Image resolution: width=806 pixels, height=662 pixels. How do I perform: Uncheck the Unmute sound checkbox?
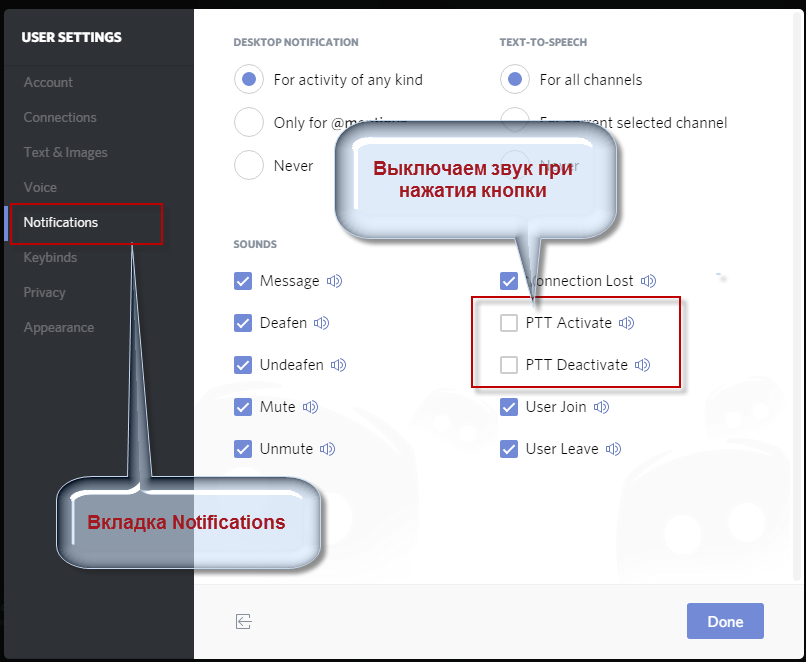(x=243, y=449)
